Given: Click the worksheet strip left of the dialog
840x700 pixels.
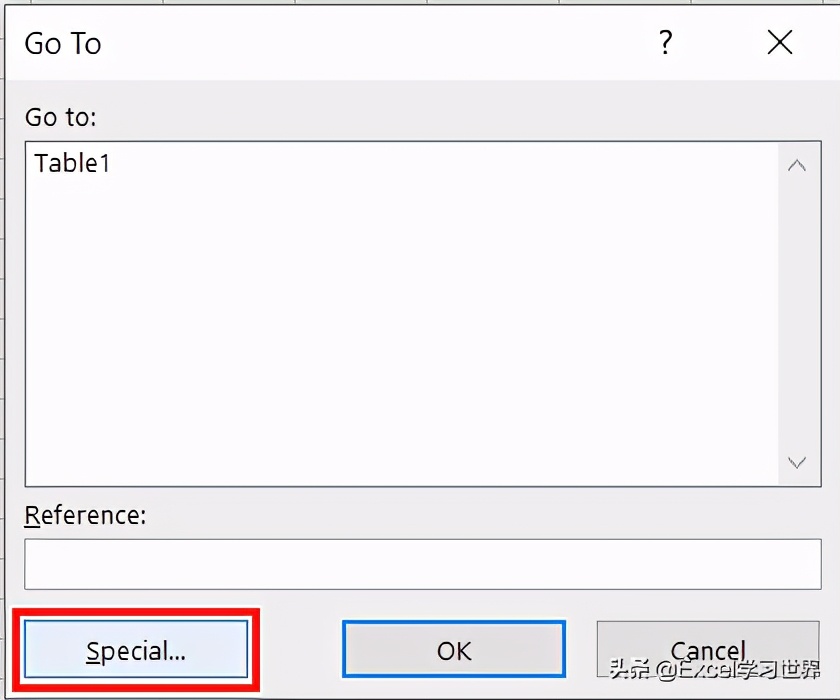Looking at the screenshot, I should point(3,350).
